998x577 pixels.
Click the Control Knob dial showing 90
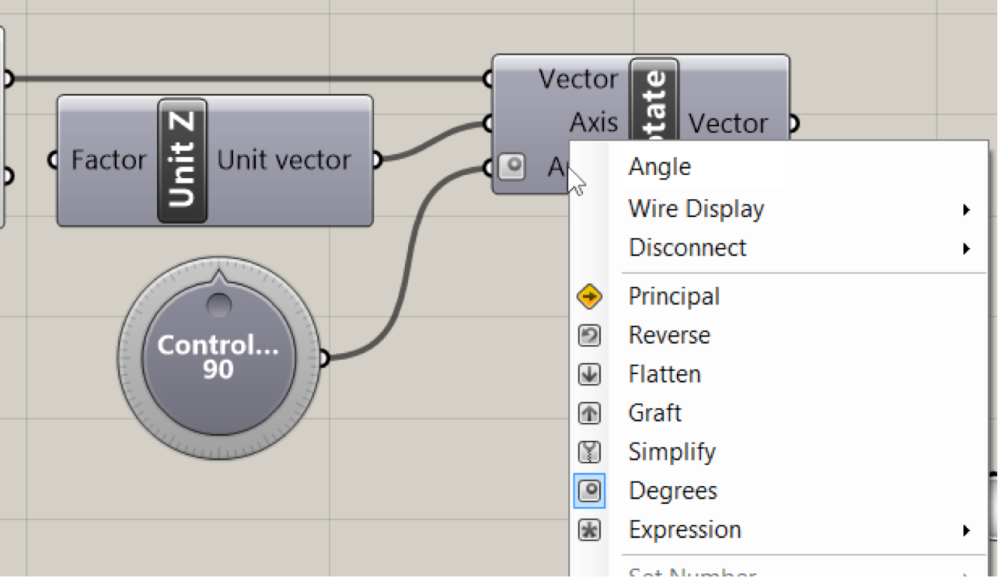[x=218, y=358]
